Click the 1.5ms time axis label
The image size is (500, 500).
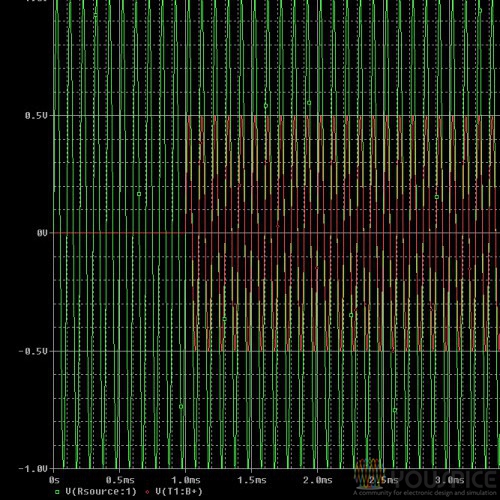[x=252, y=480]
